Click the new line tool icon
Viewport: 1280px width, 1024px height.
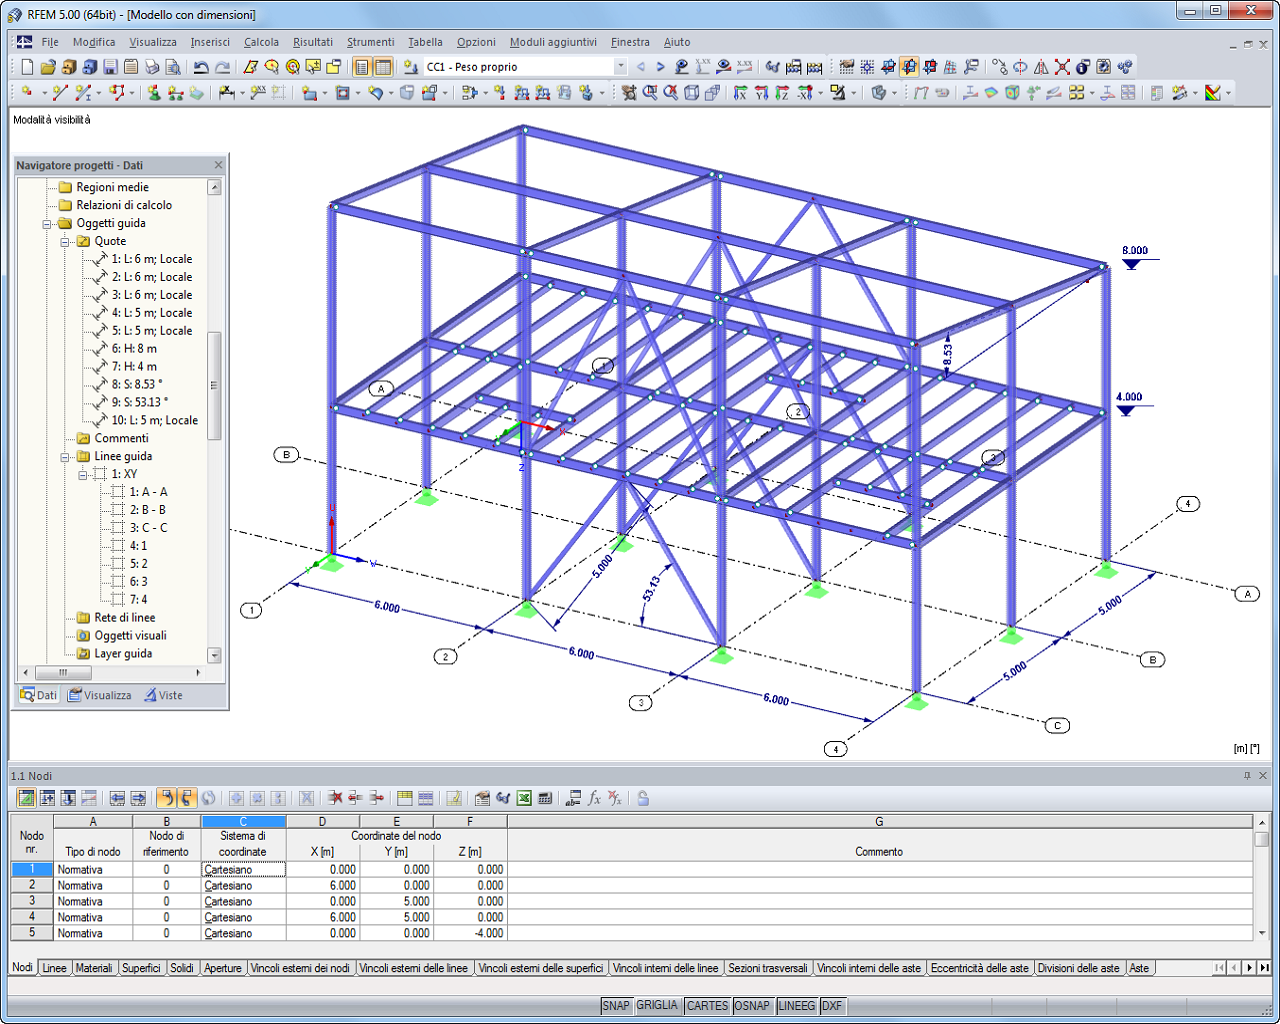(60, 93)
